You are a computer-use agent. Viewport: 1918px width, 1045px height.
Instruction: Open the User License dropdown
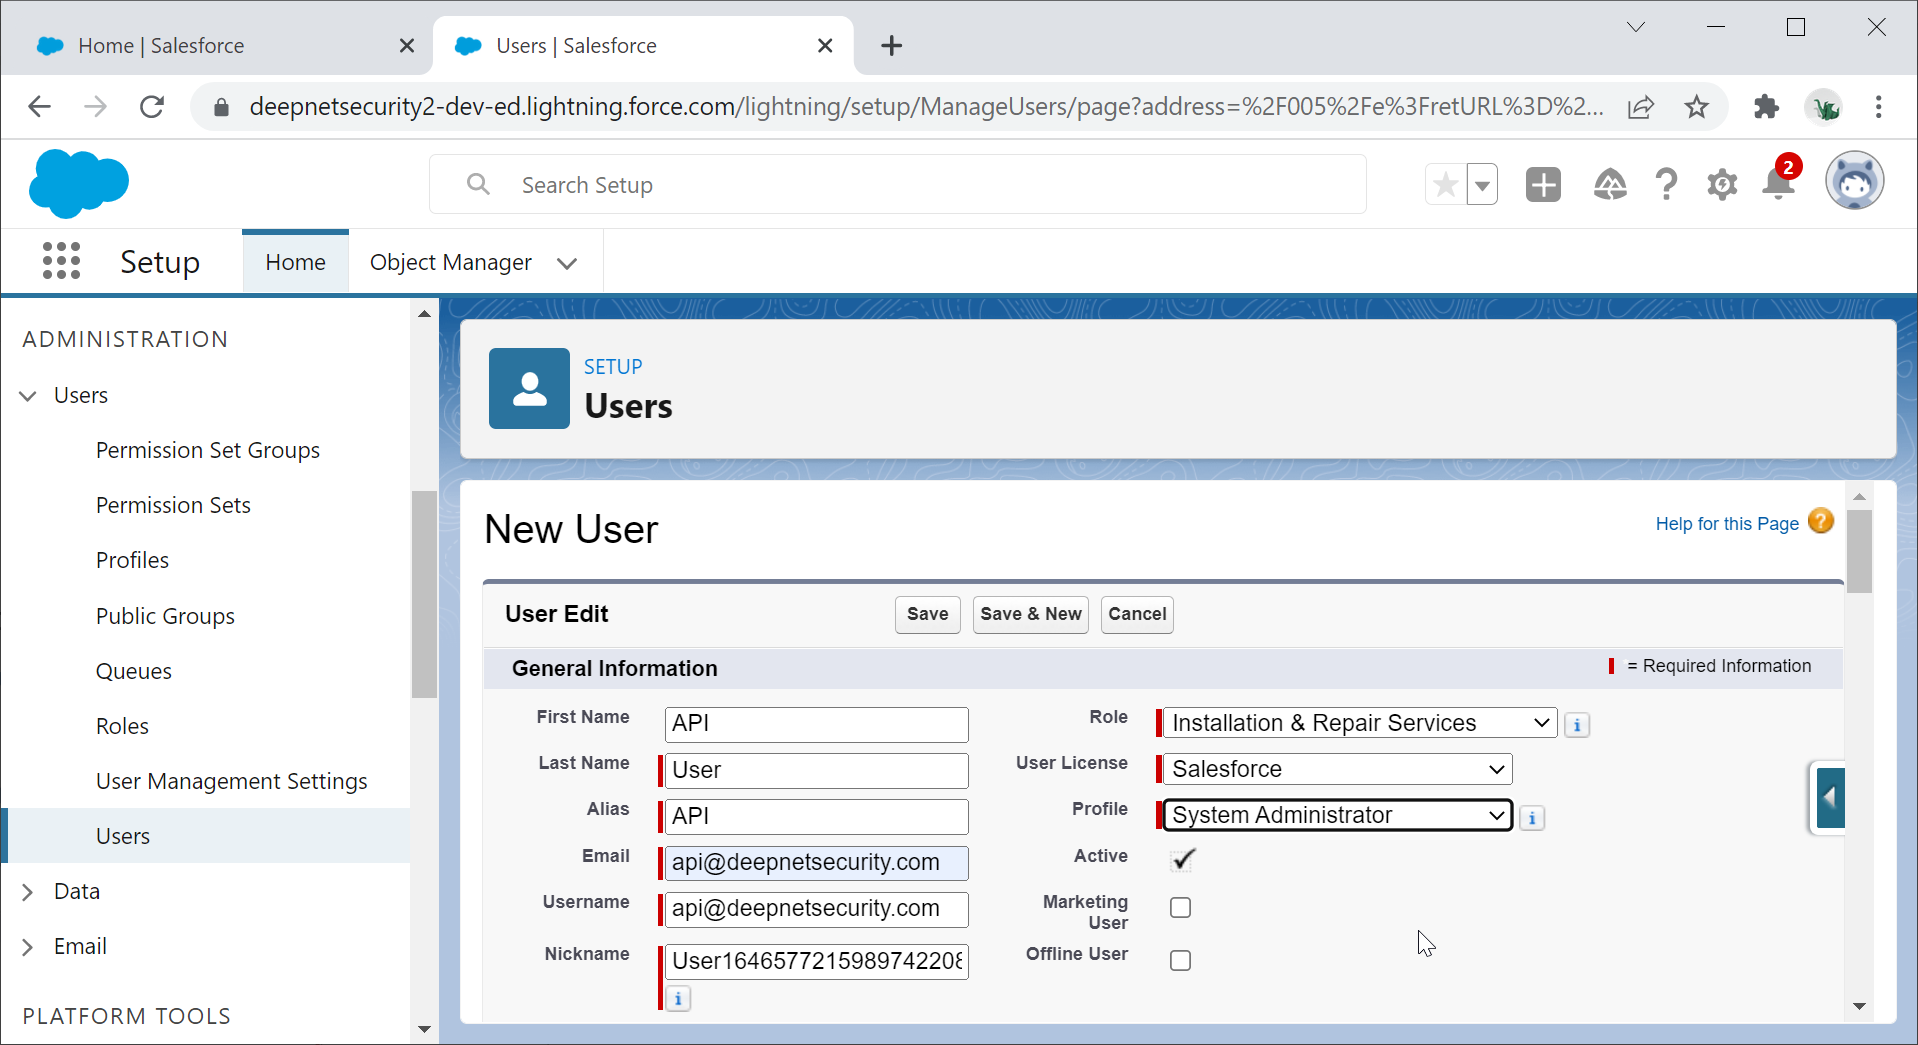[x=1336, y=769]
